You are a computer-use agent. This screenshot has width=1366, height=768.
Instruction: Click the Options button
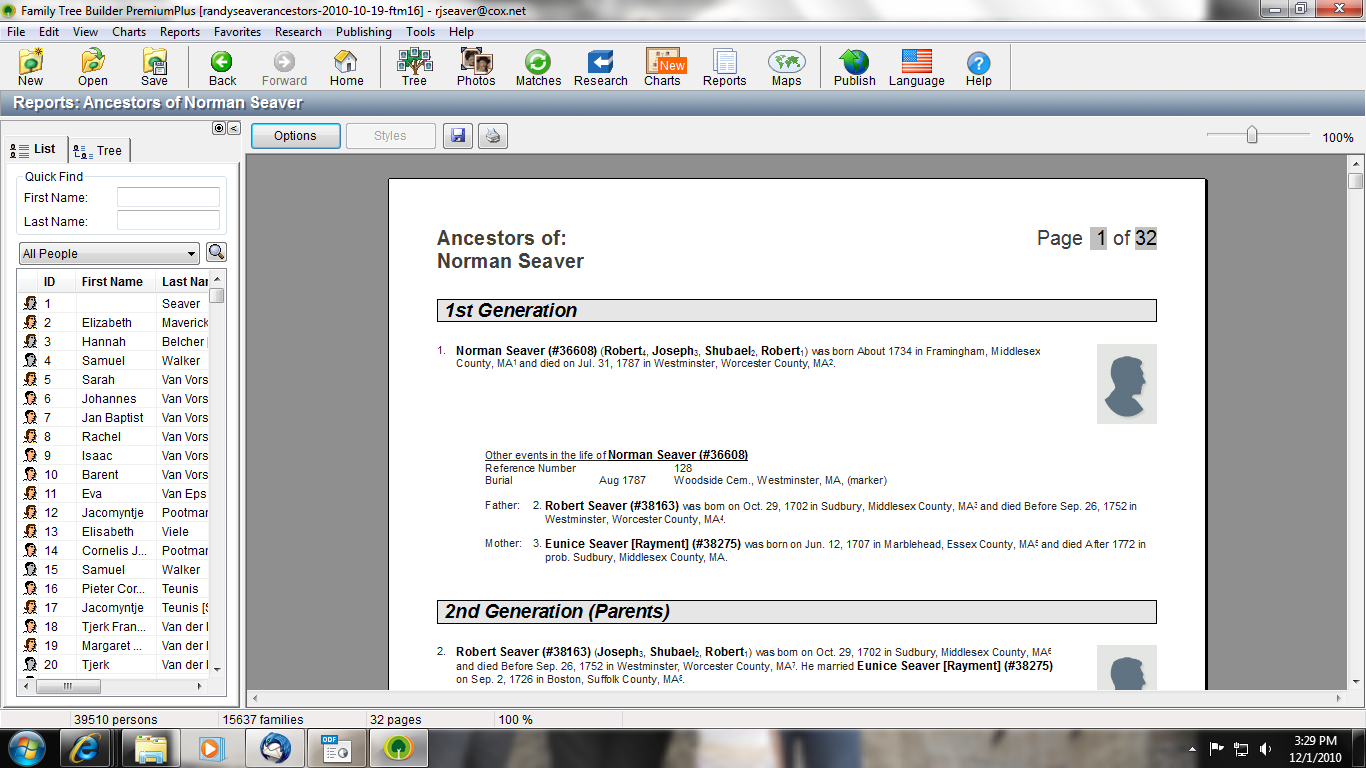point(295,136)
